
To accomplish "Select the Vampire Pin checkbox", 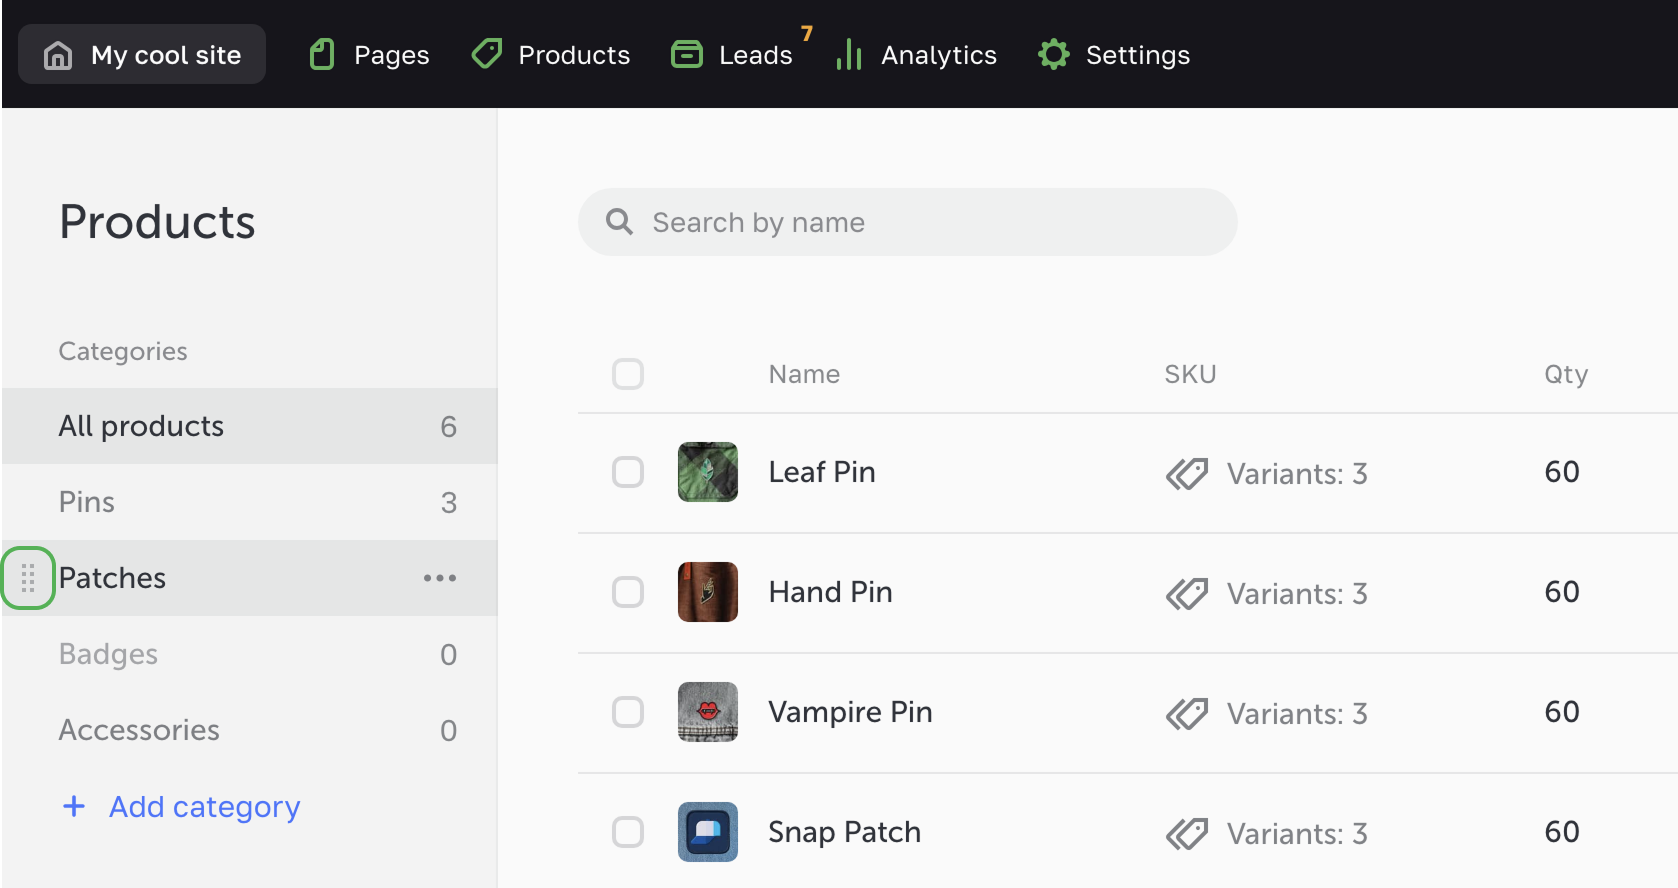I will tap(628, 712).
